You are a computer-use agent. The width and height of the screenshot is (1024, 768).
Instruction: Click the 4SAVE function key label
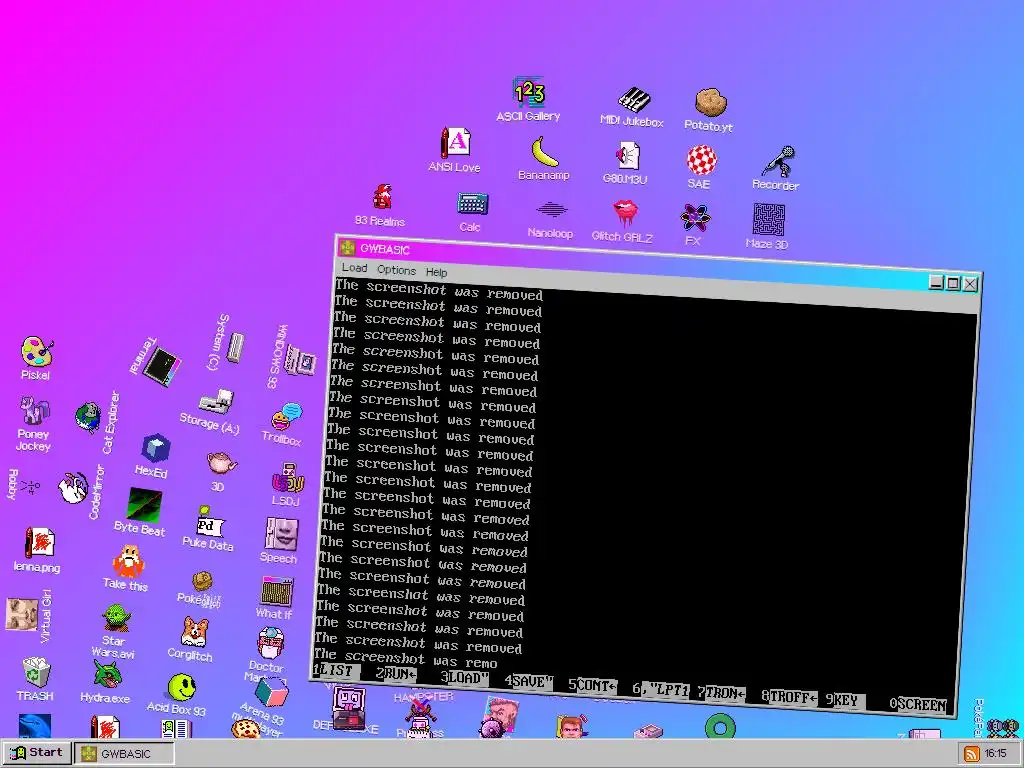coord(529,682)
